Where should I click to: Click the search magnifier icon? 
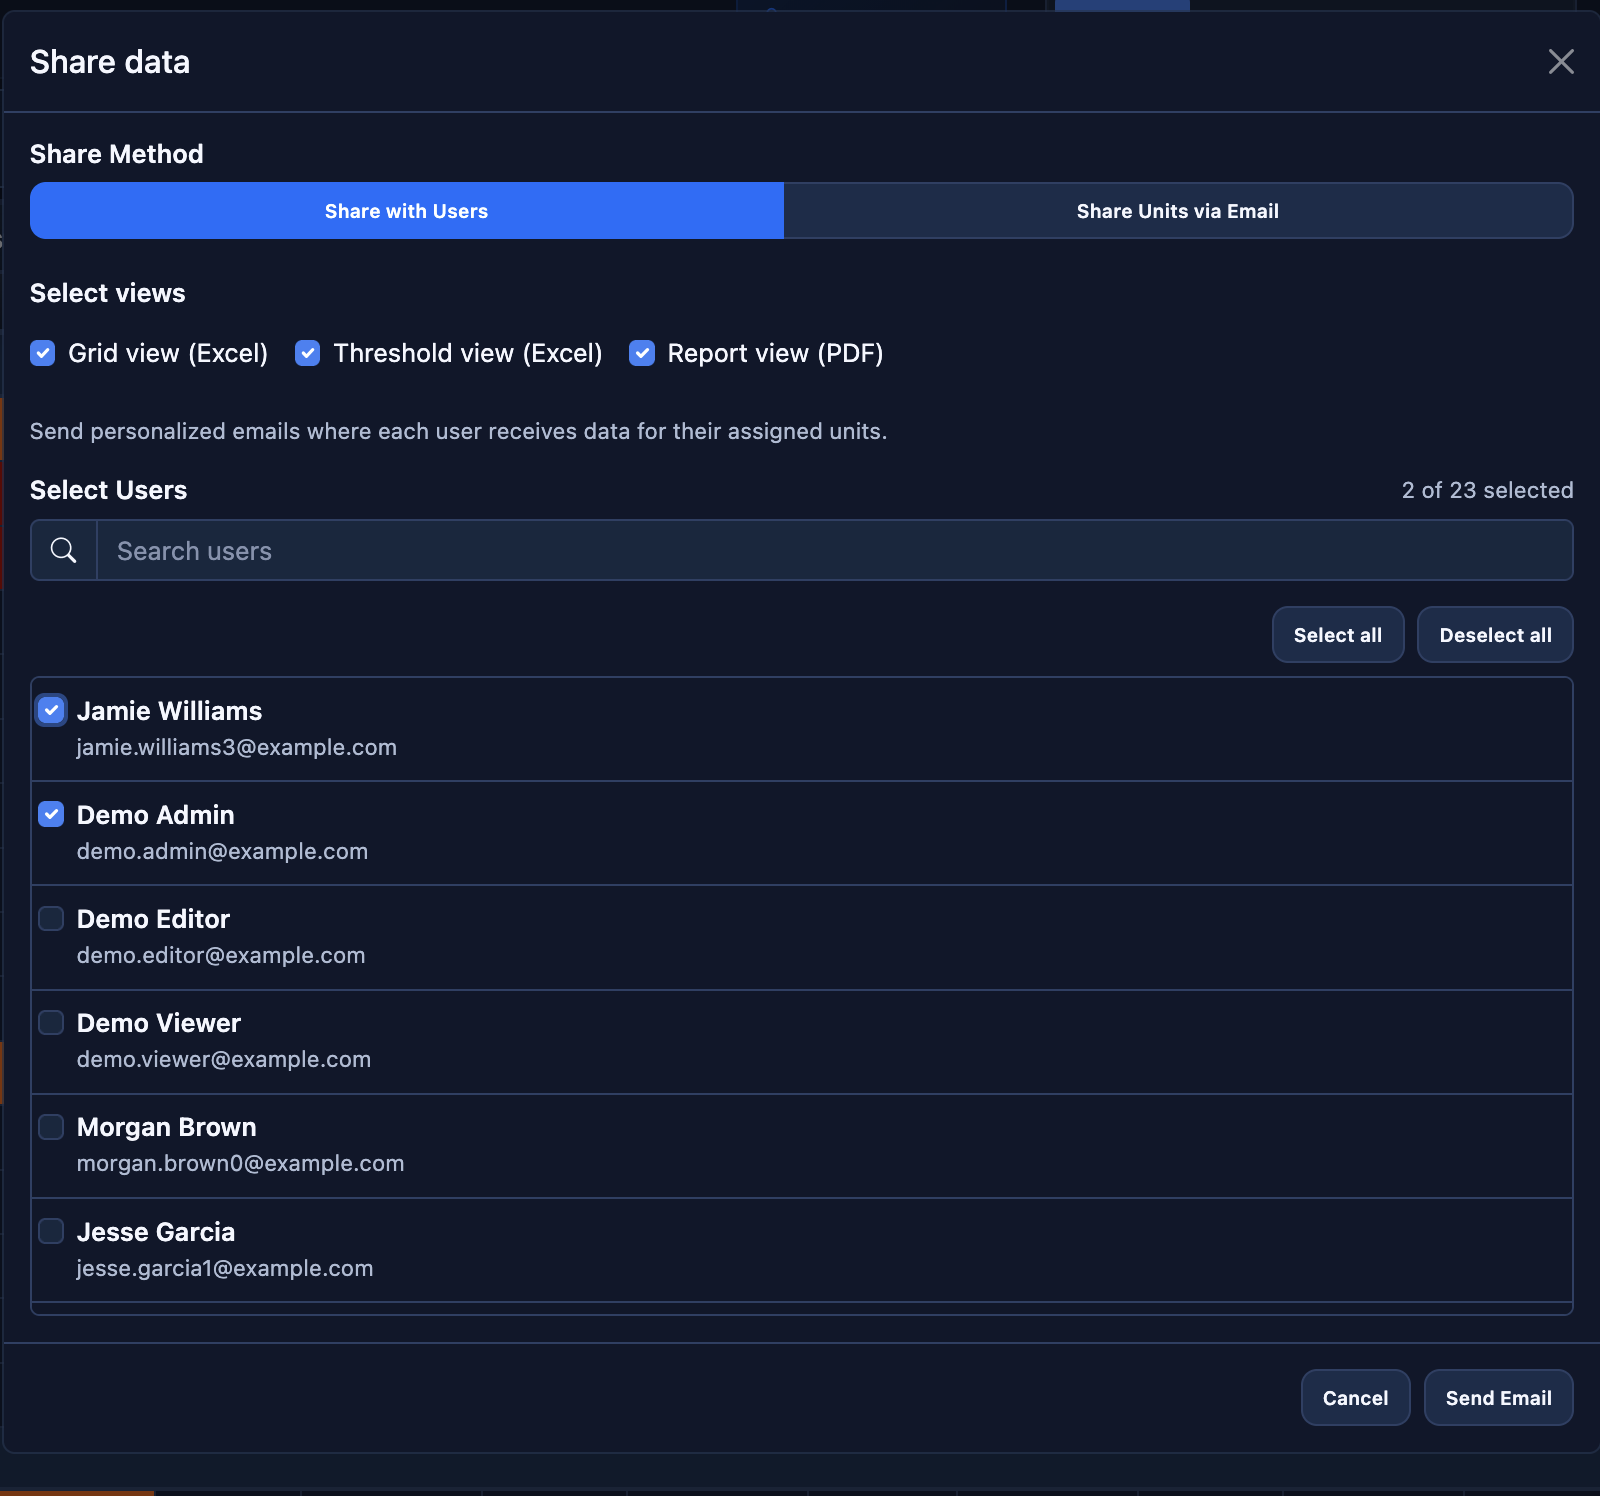coord(63,550)
